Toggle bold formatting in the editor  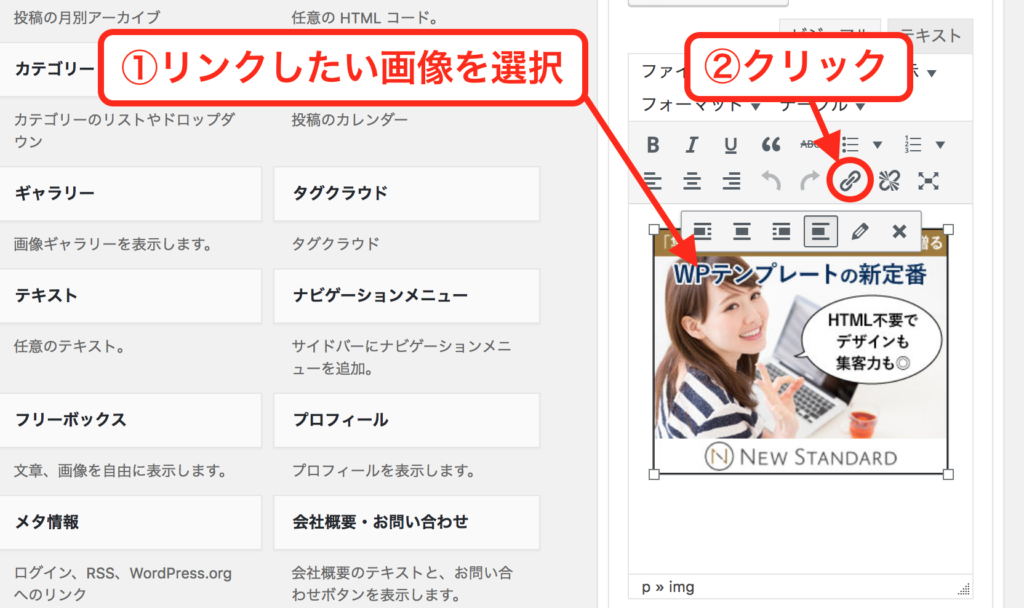click(653, 145)
